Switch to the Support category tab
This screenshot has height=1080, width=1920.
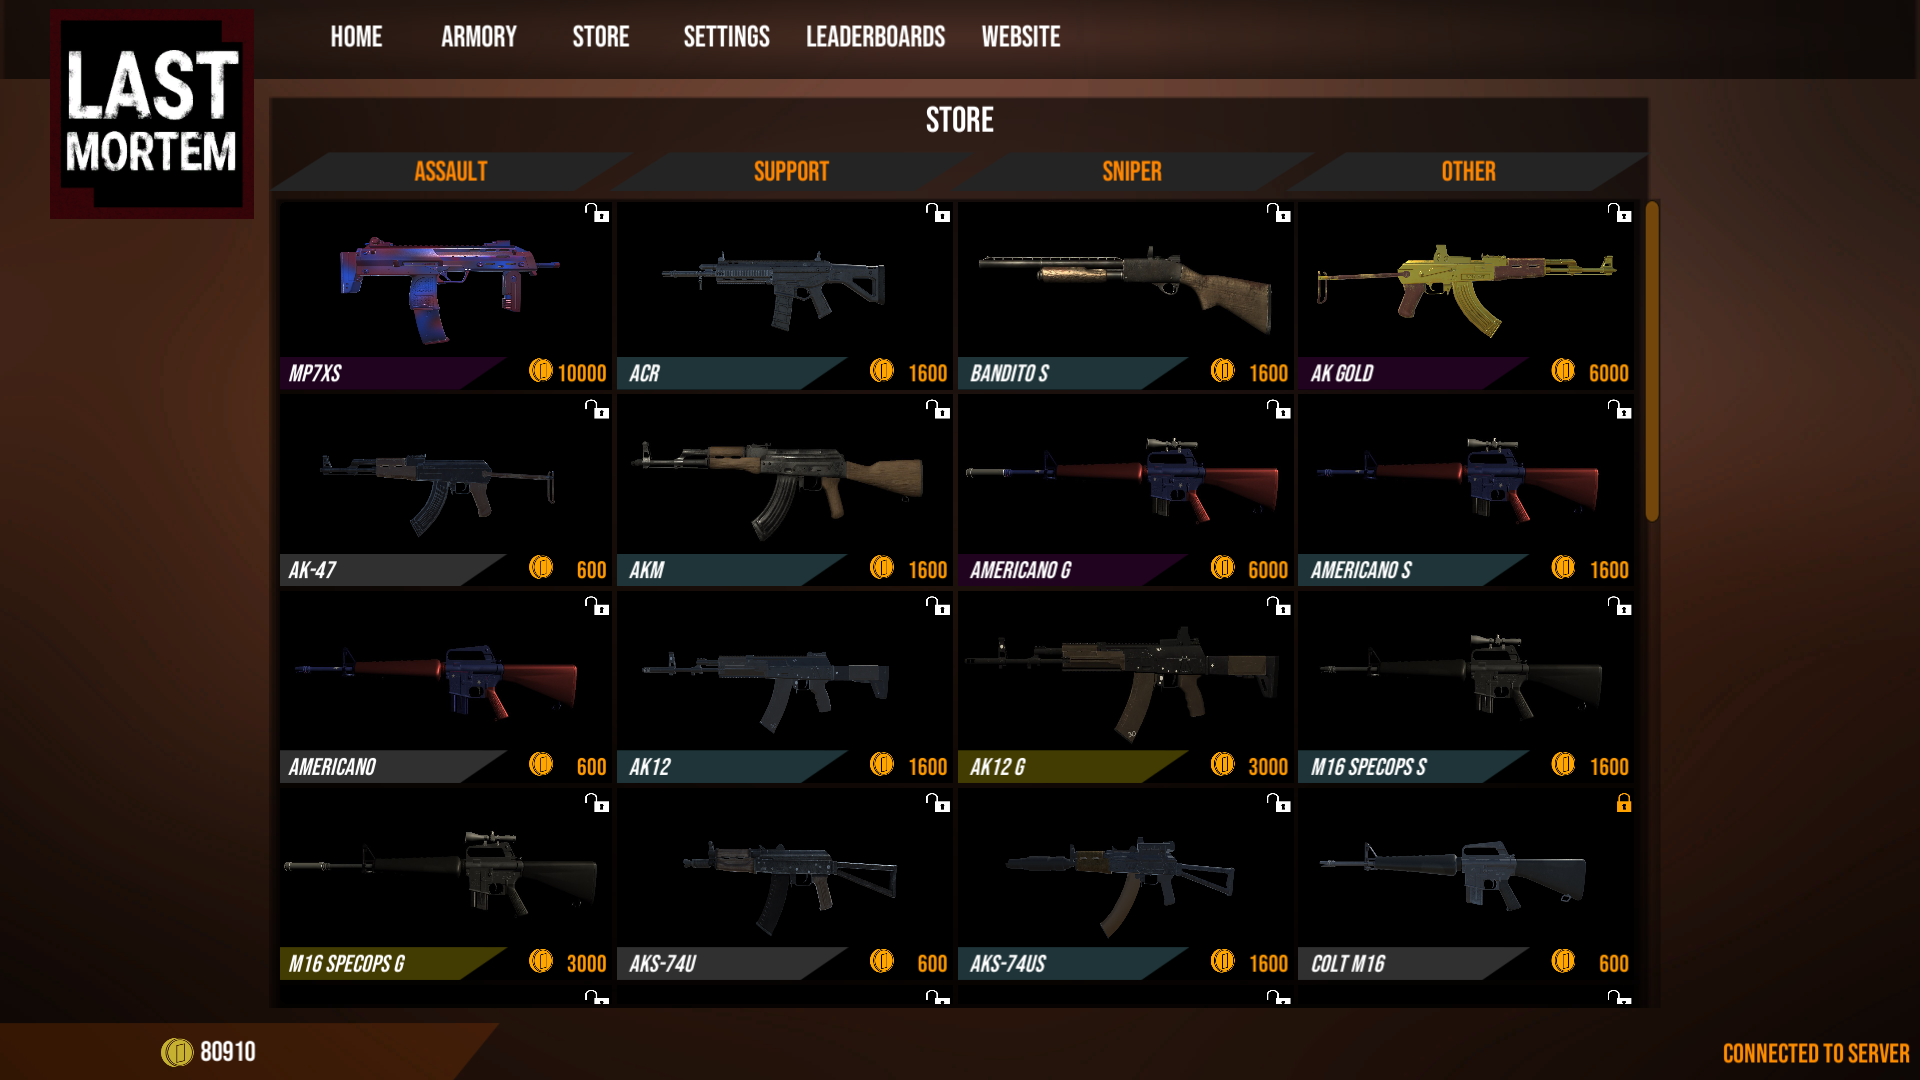pyautogui.click(x=791, y=172)
